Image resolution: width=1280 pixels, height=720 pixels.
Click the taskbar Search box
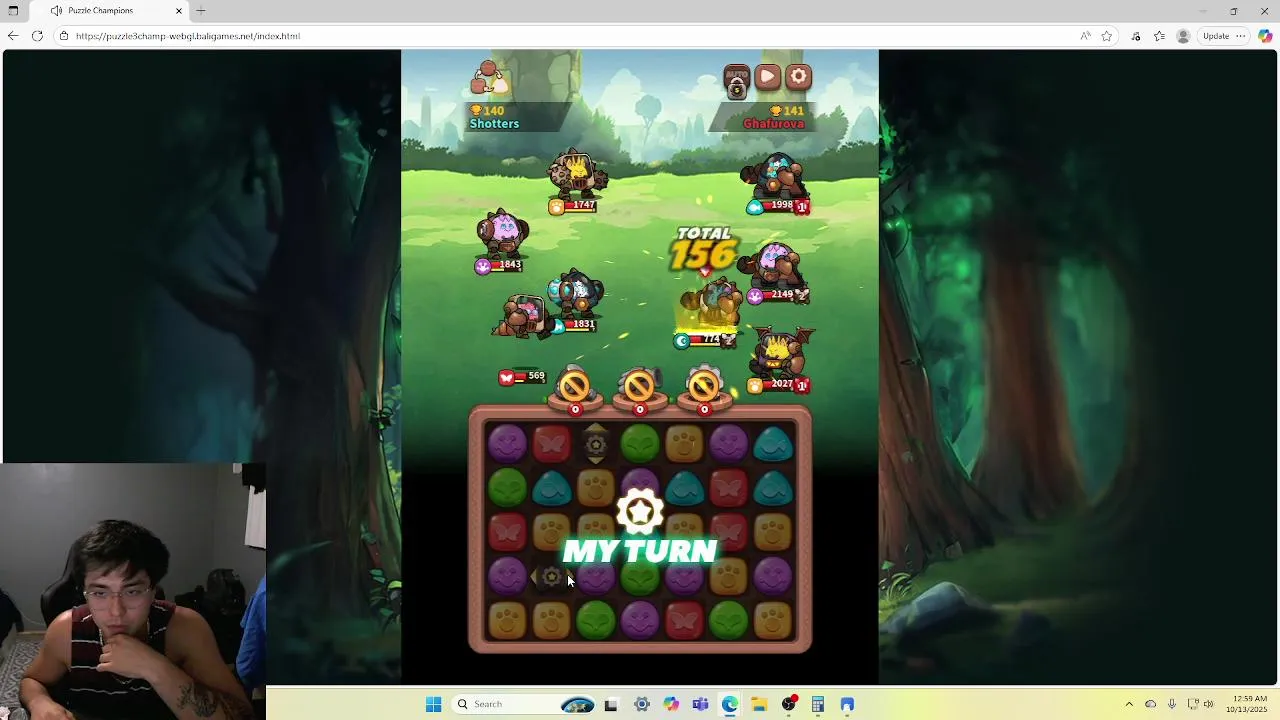525,704
